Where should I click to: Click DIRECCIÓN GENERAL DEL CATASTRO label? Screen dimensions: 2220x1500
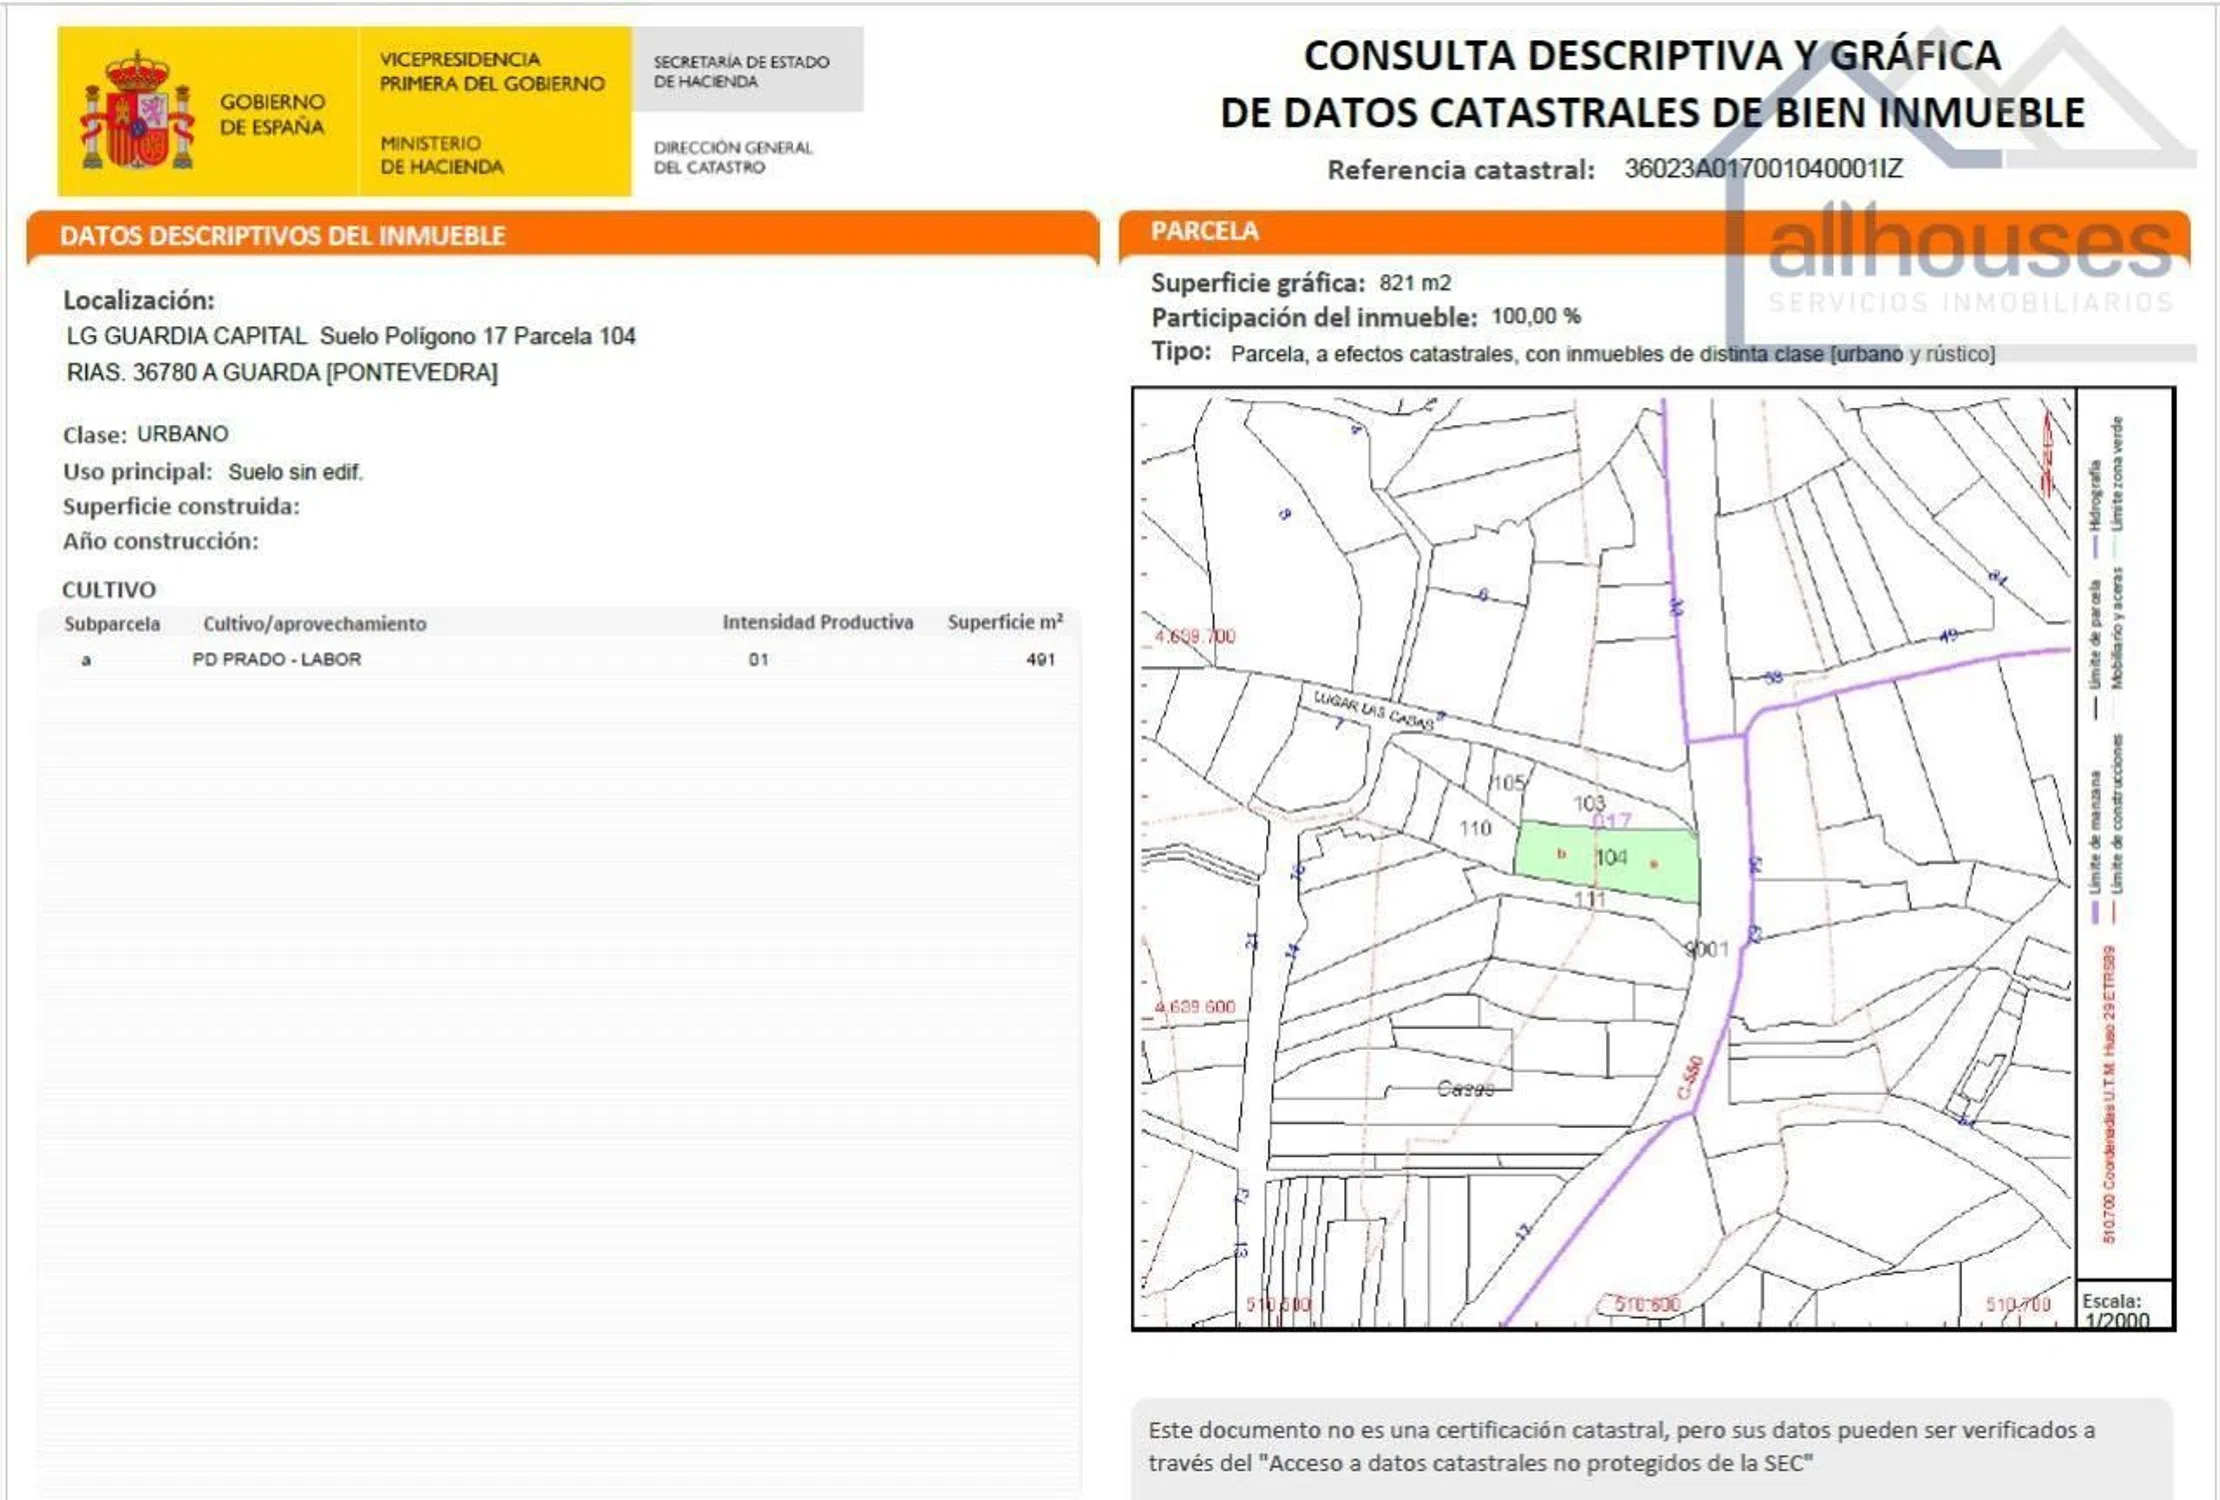(732, 157)
